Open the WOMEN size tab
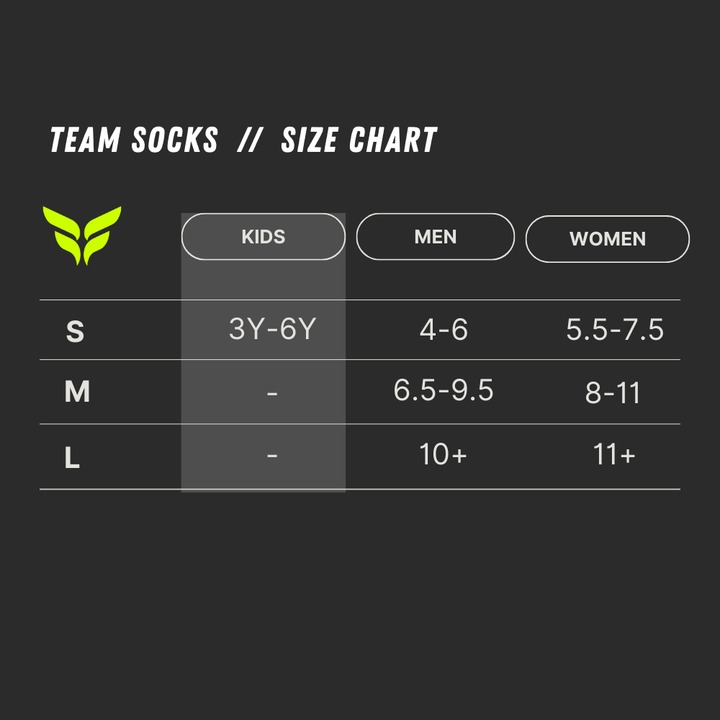The image size is (720, 720). (607, 239)
